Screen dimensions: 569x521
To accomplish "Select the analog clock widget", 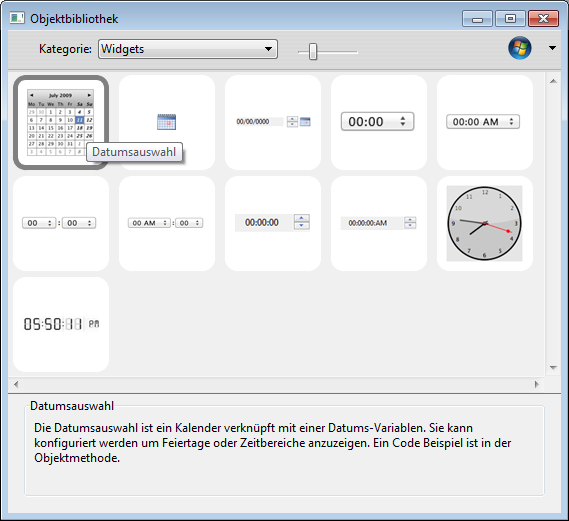I will click(485, 223).
